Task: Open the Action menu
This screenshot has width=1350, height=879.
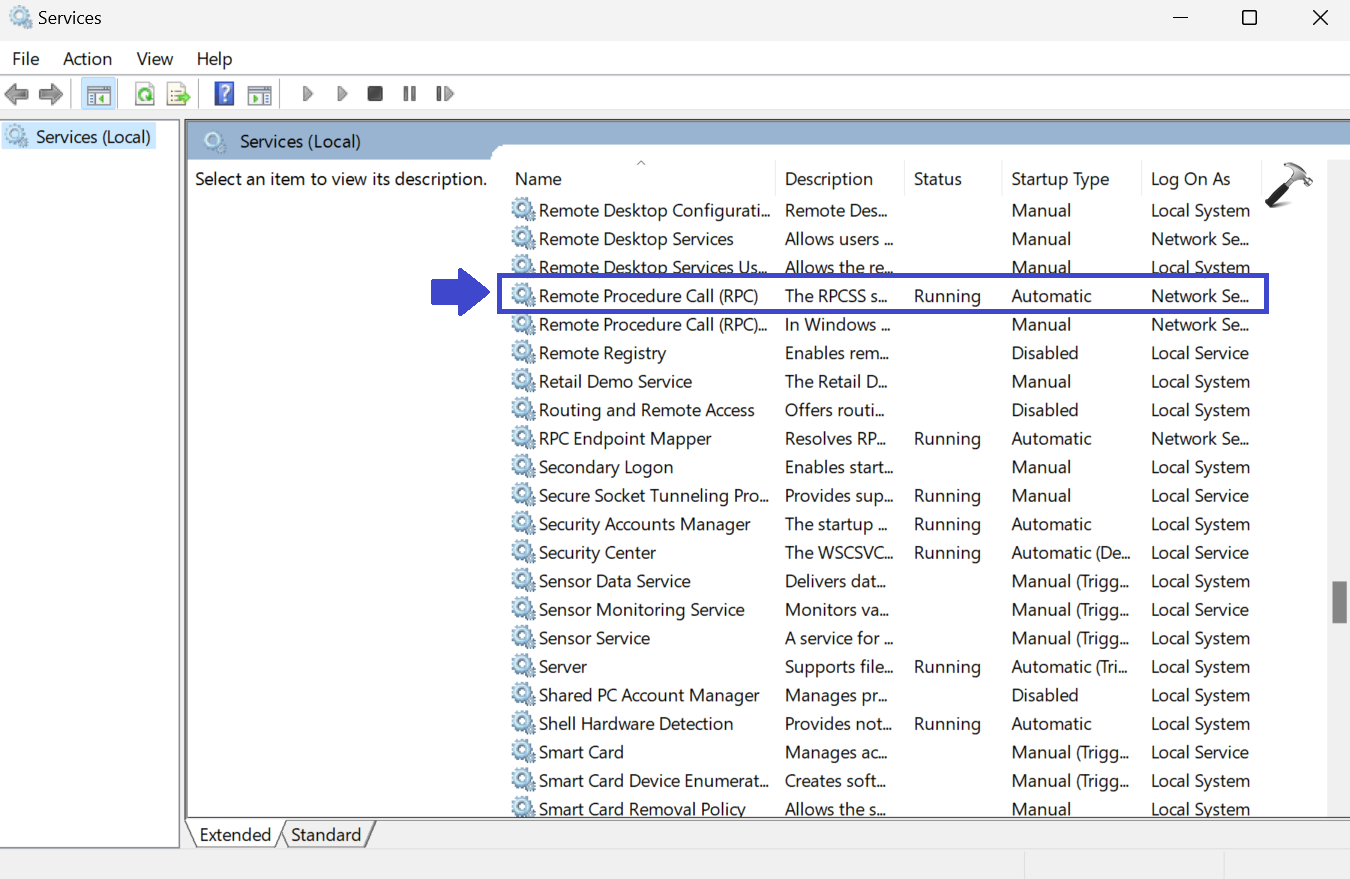Action: [87, 59]
